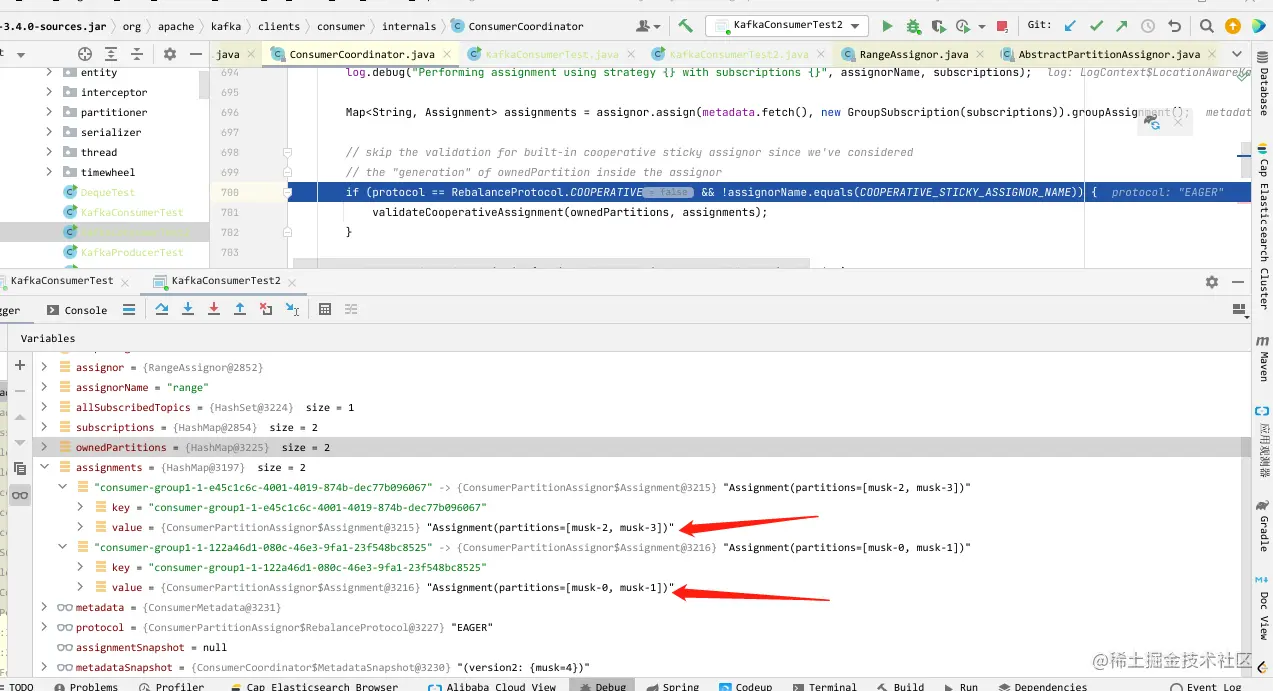
Task: Click Run with Coverage icon
Action: (938, 26)
